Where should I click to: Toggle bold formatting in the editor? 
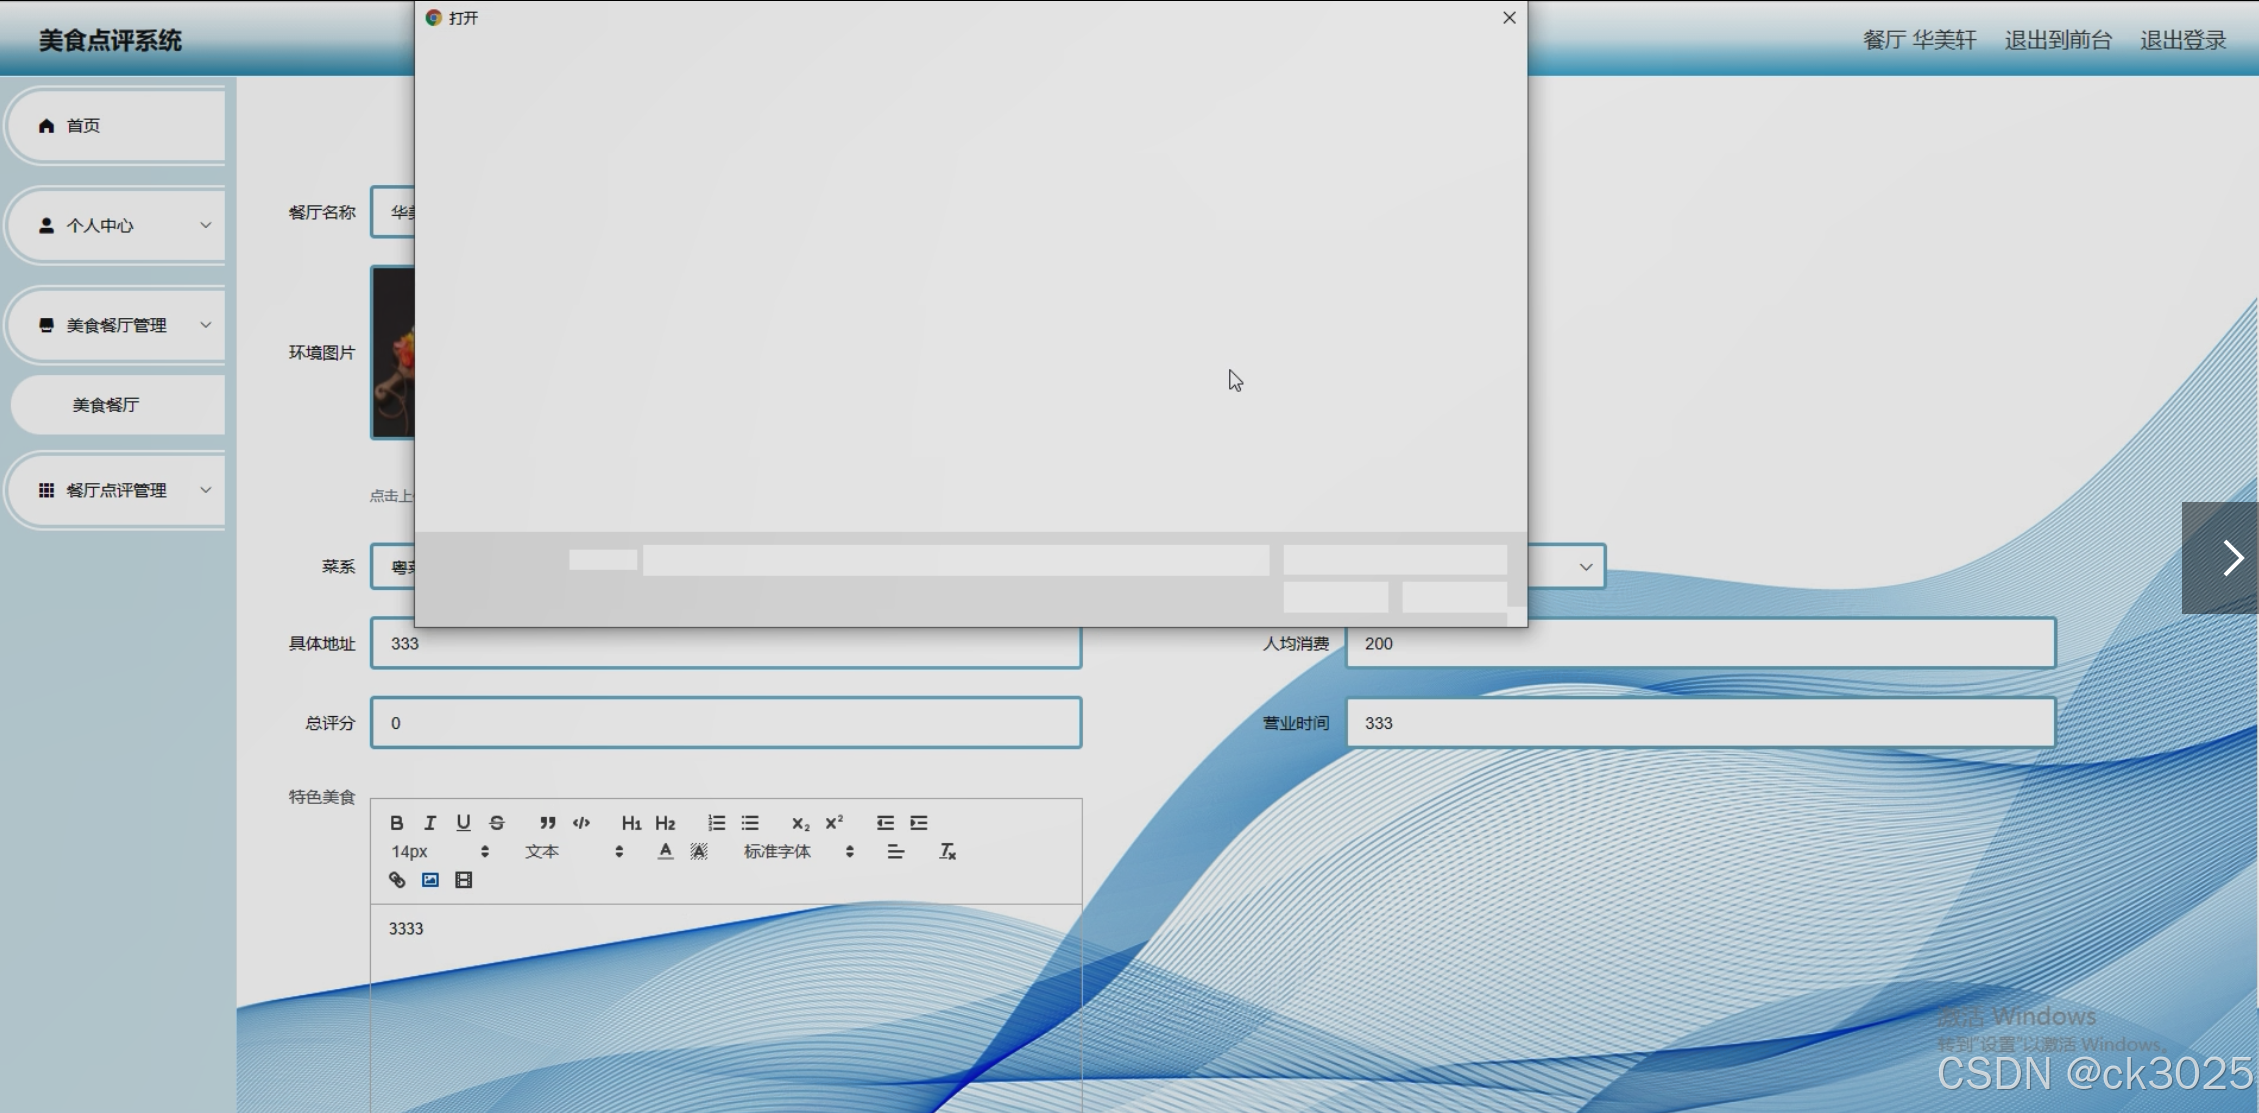[397, 823]
